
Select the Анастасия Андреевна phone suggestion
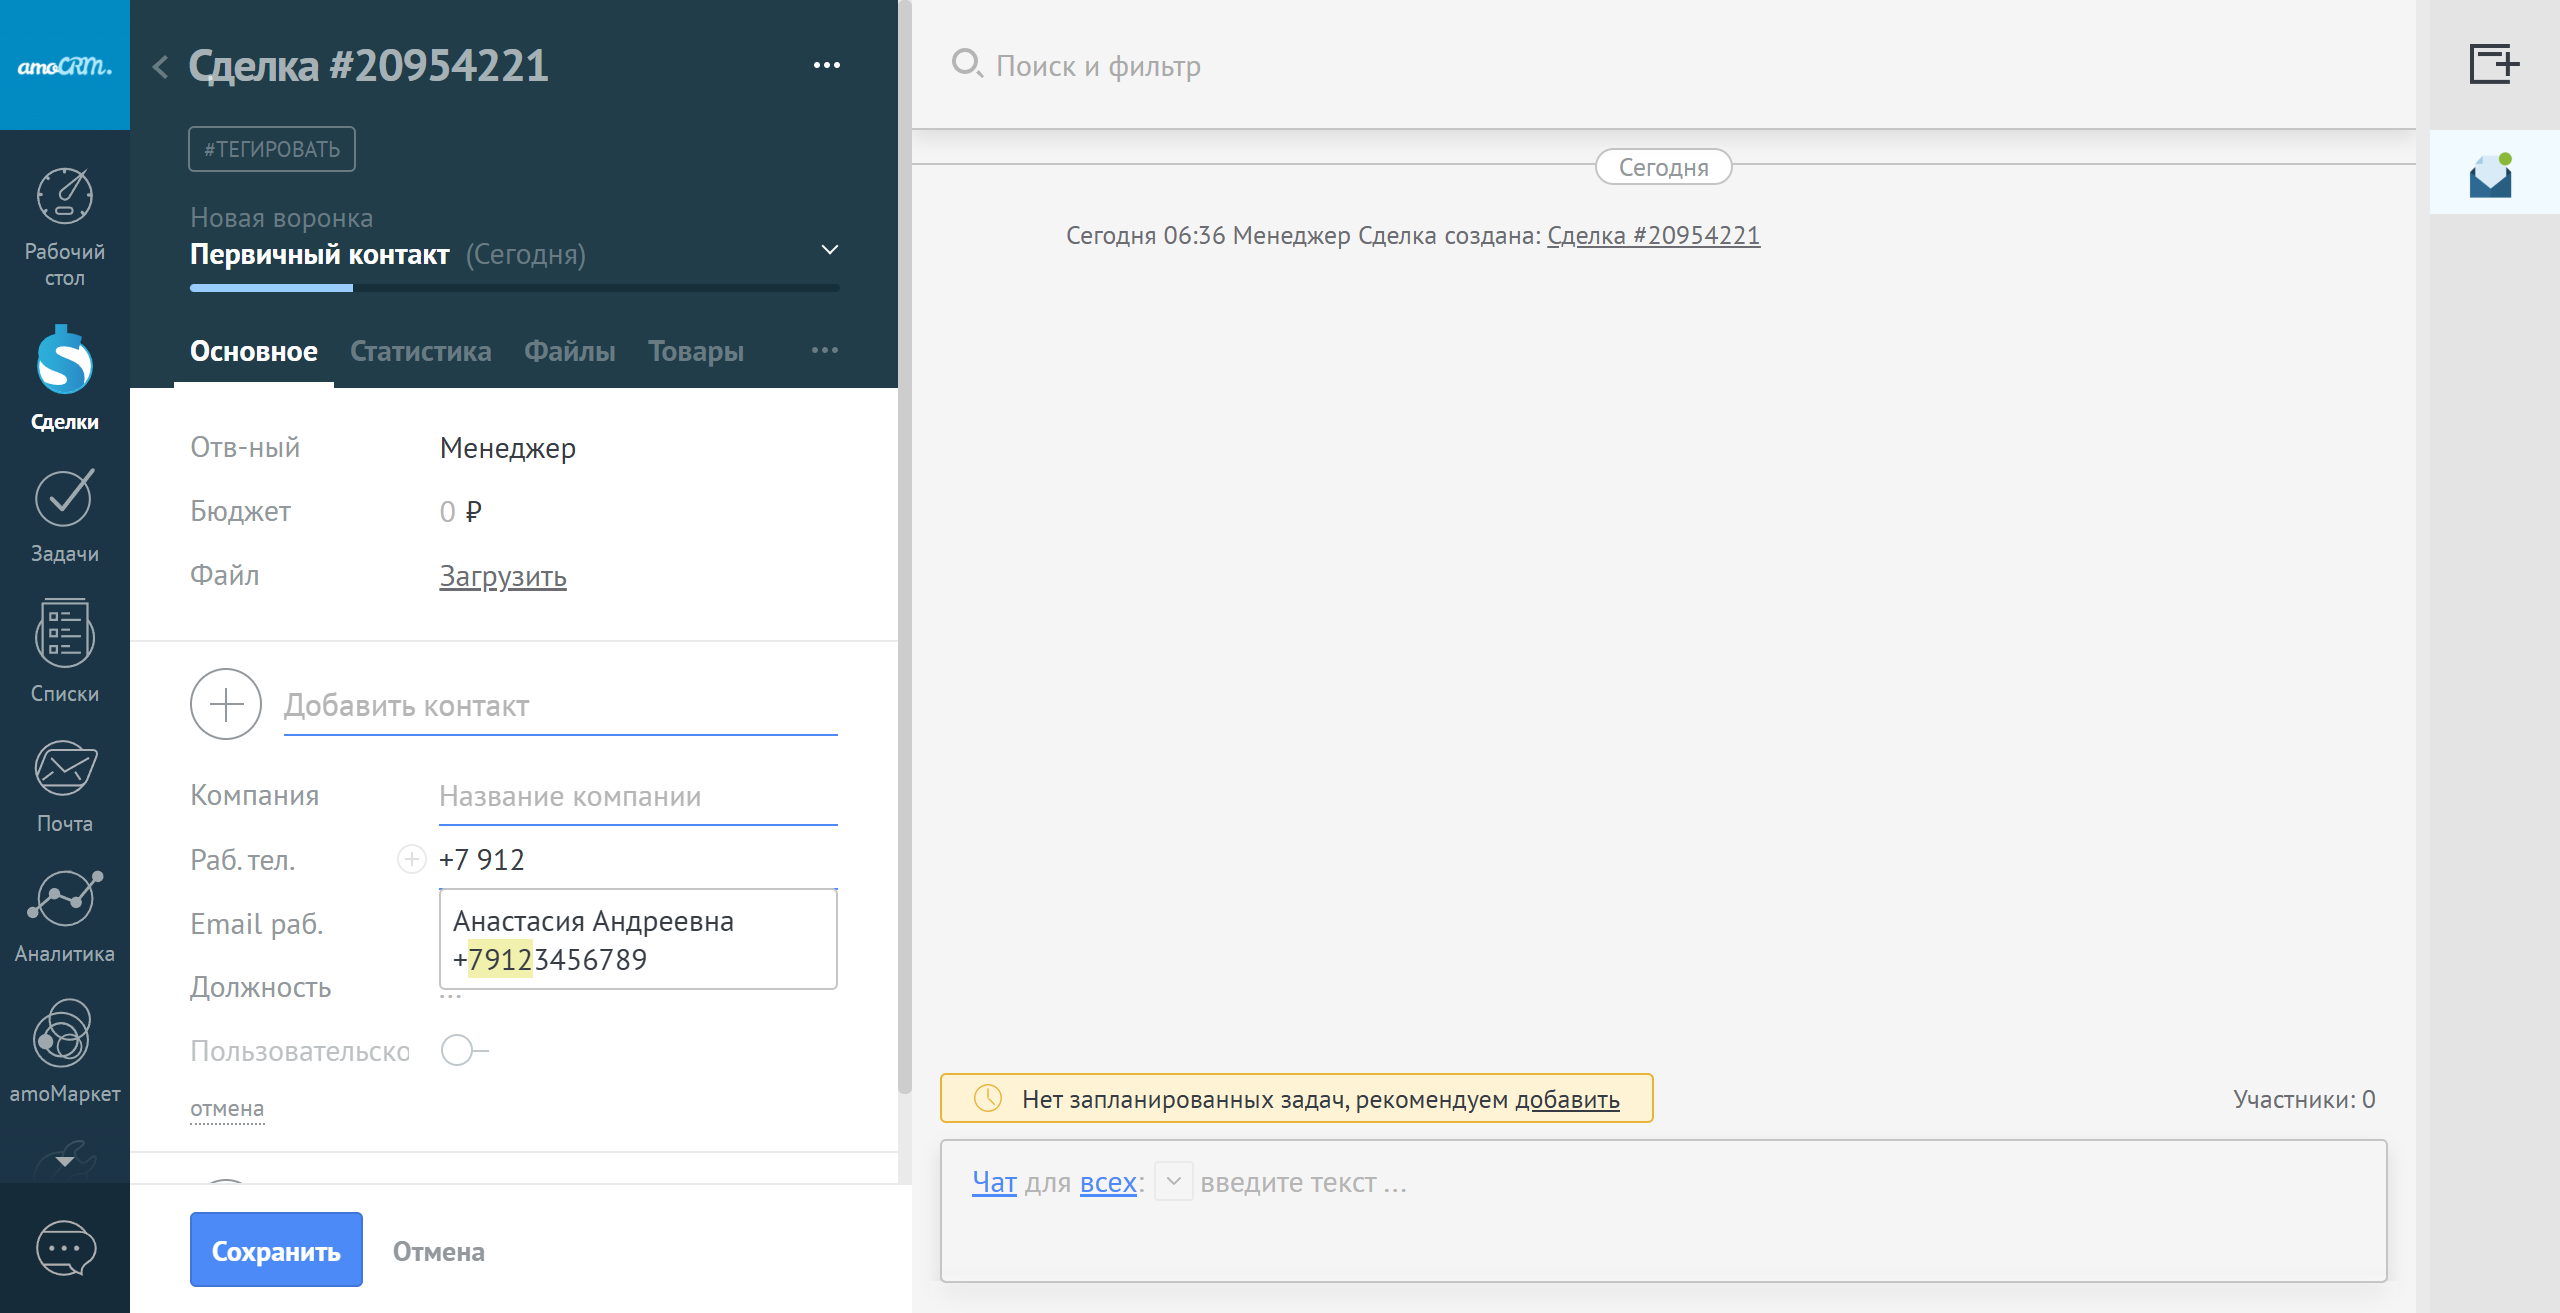637,940
